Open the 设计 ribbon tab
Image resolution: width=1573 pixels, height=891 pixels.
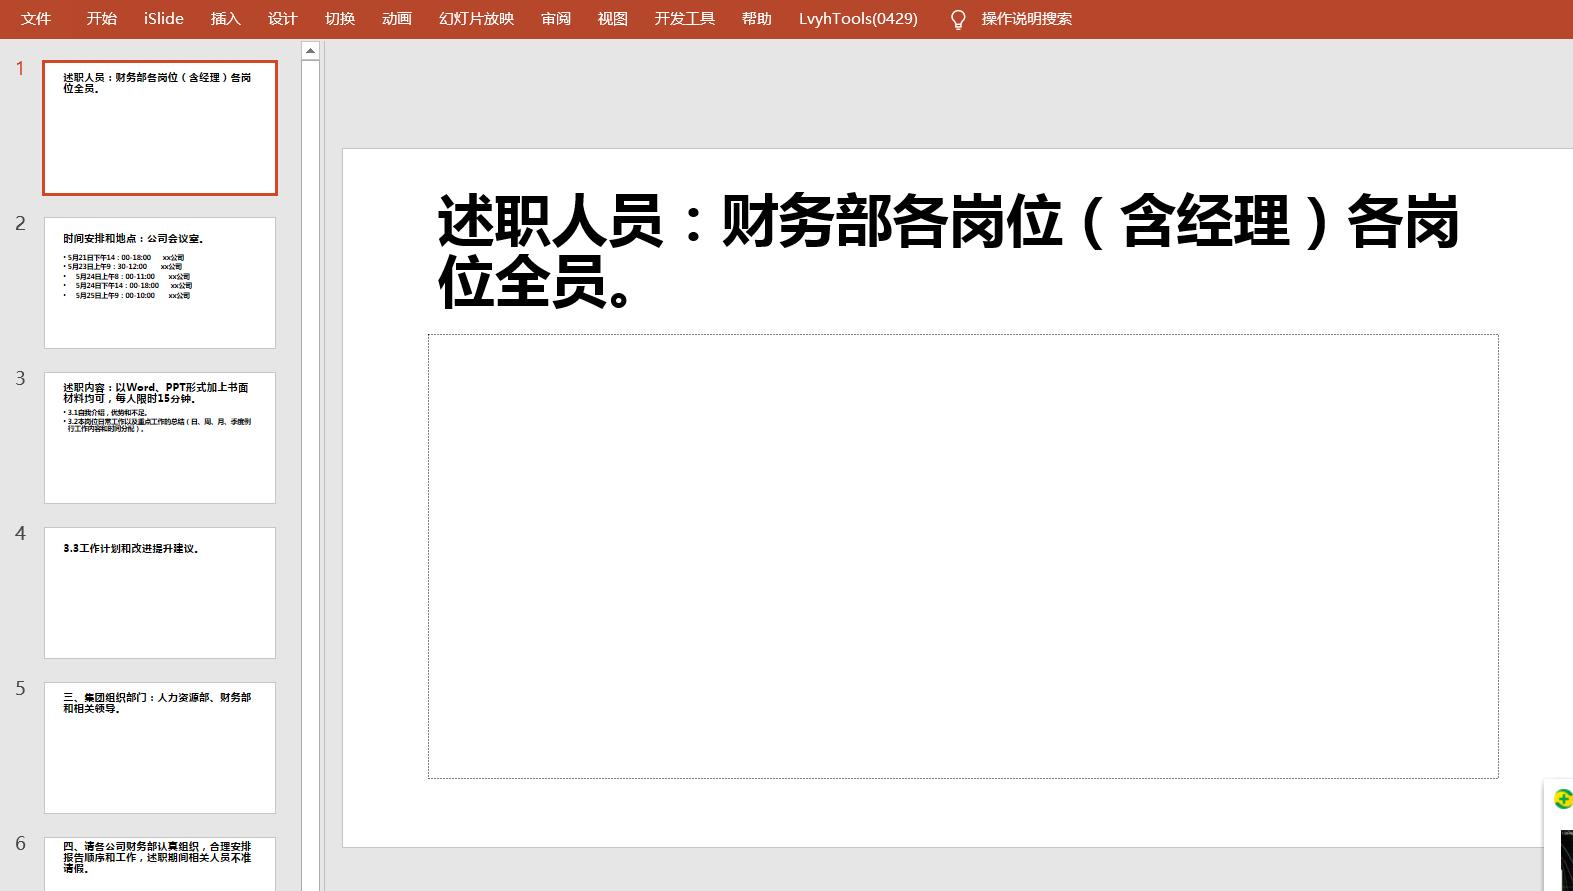coord(283,19)
